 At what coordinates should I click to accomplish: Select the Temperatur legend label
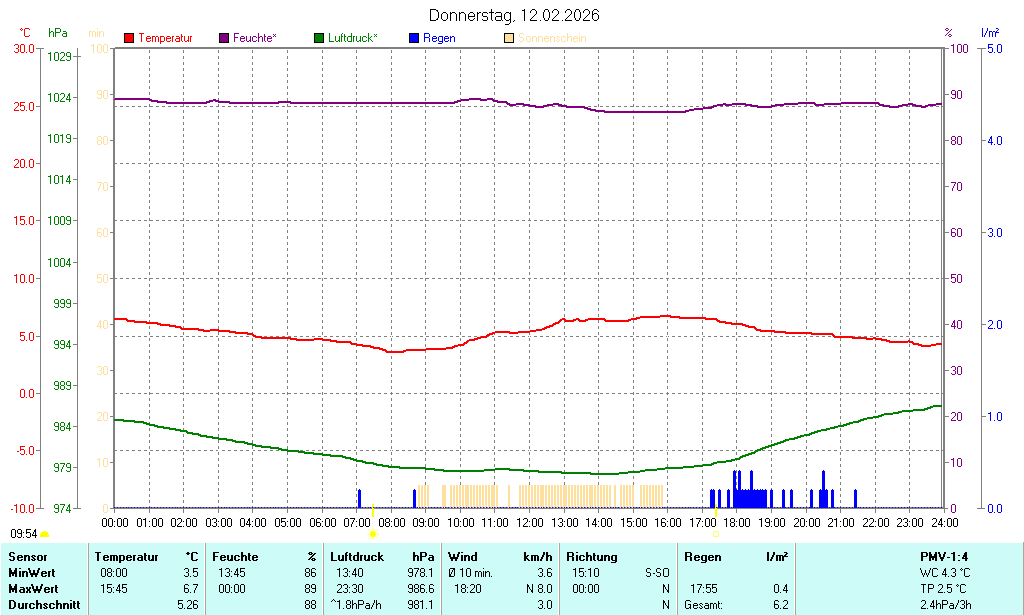(x=165, y=38)
